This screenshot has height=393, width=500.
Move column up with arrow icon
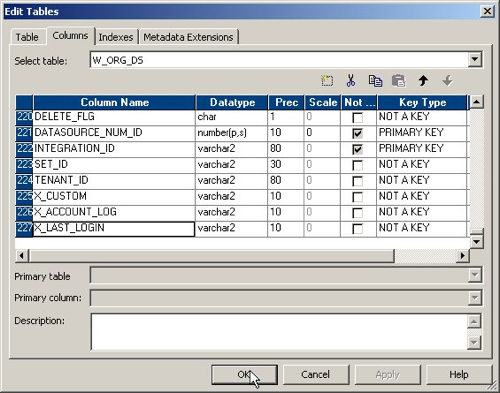coord(423,81)
